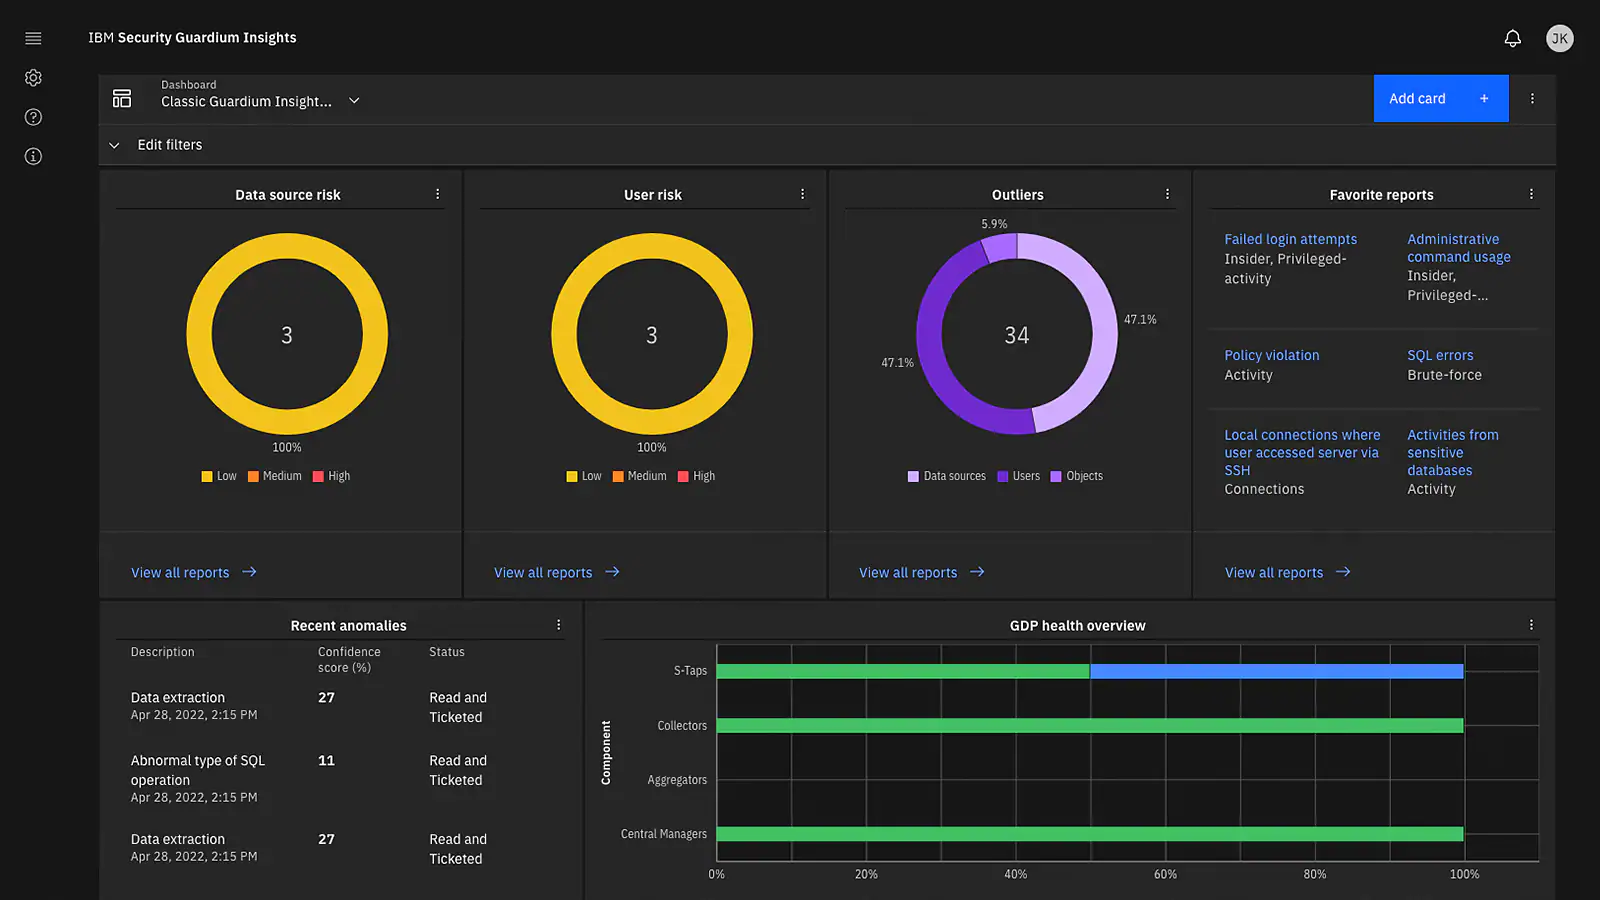Screen dimensions: 1600x900
Task: Toggle Data sources legend in Outliers
Action: (x=947, y=476)
